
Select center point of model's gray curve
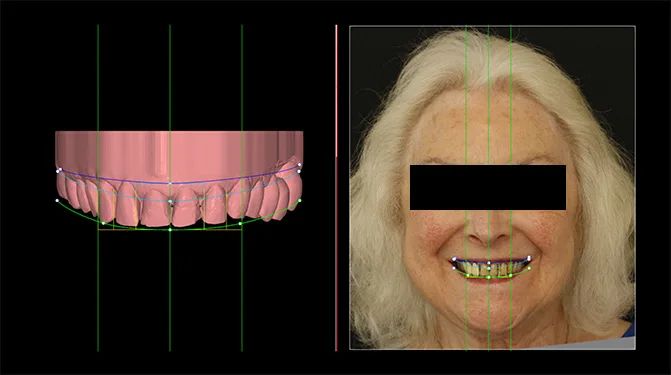tap(170, 201)
